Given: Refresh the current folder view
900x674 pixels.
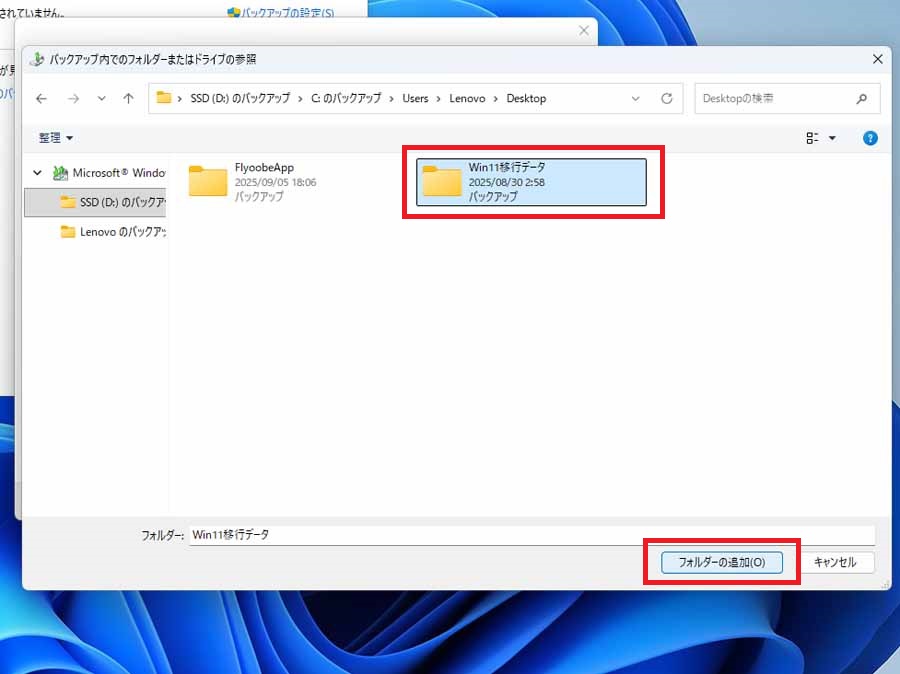Looking at the screenshot, I should [x=666, y=99].
